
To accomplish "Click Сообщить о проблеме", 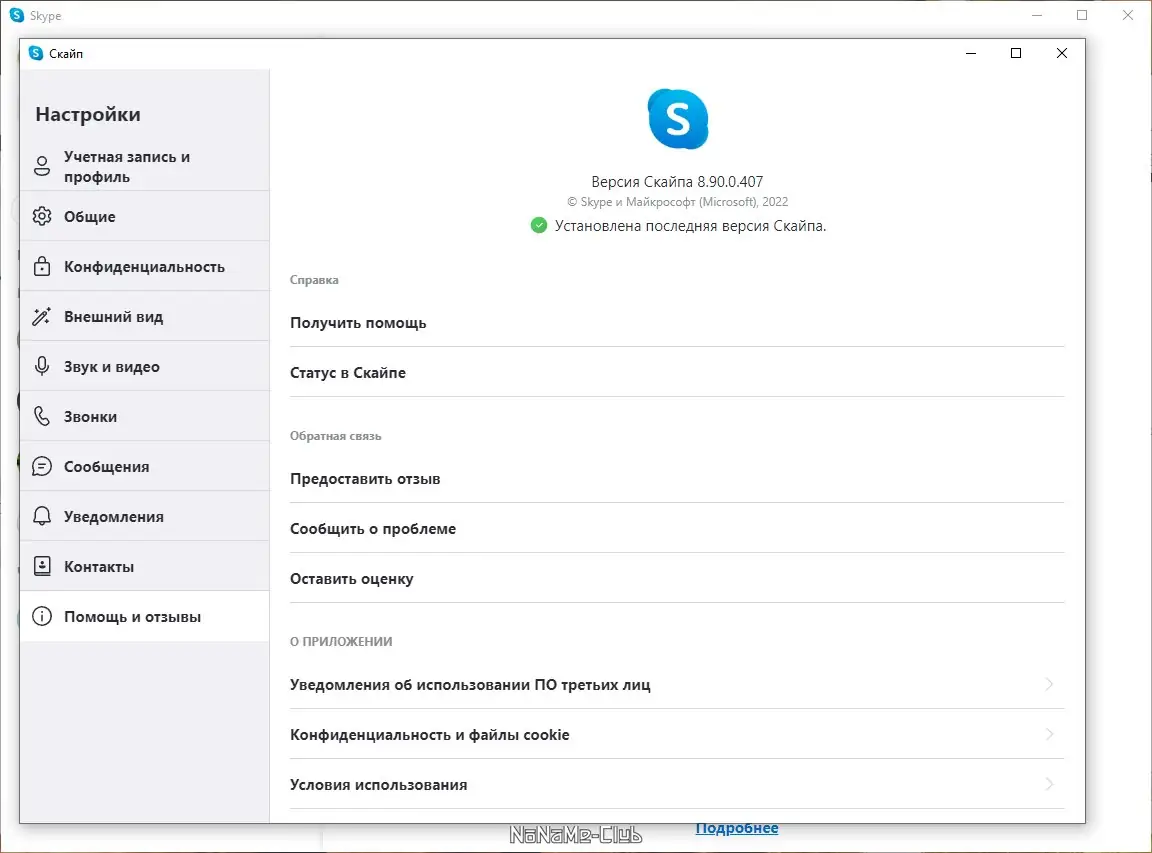I will (677, 528).
